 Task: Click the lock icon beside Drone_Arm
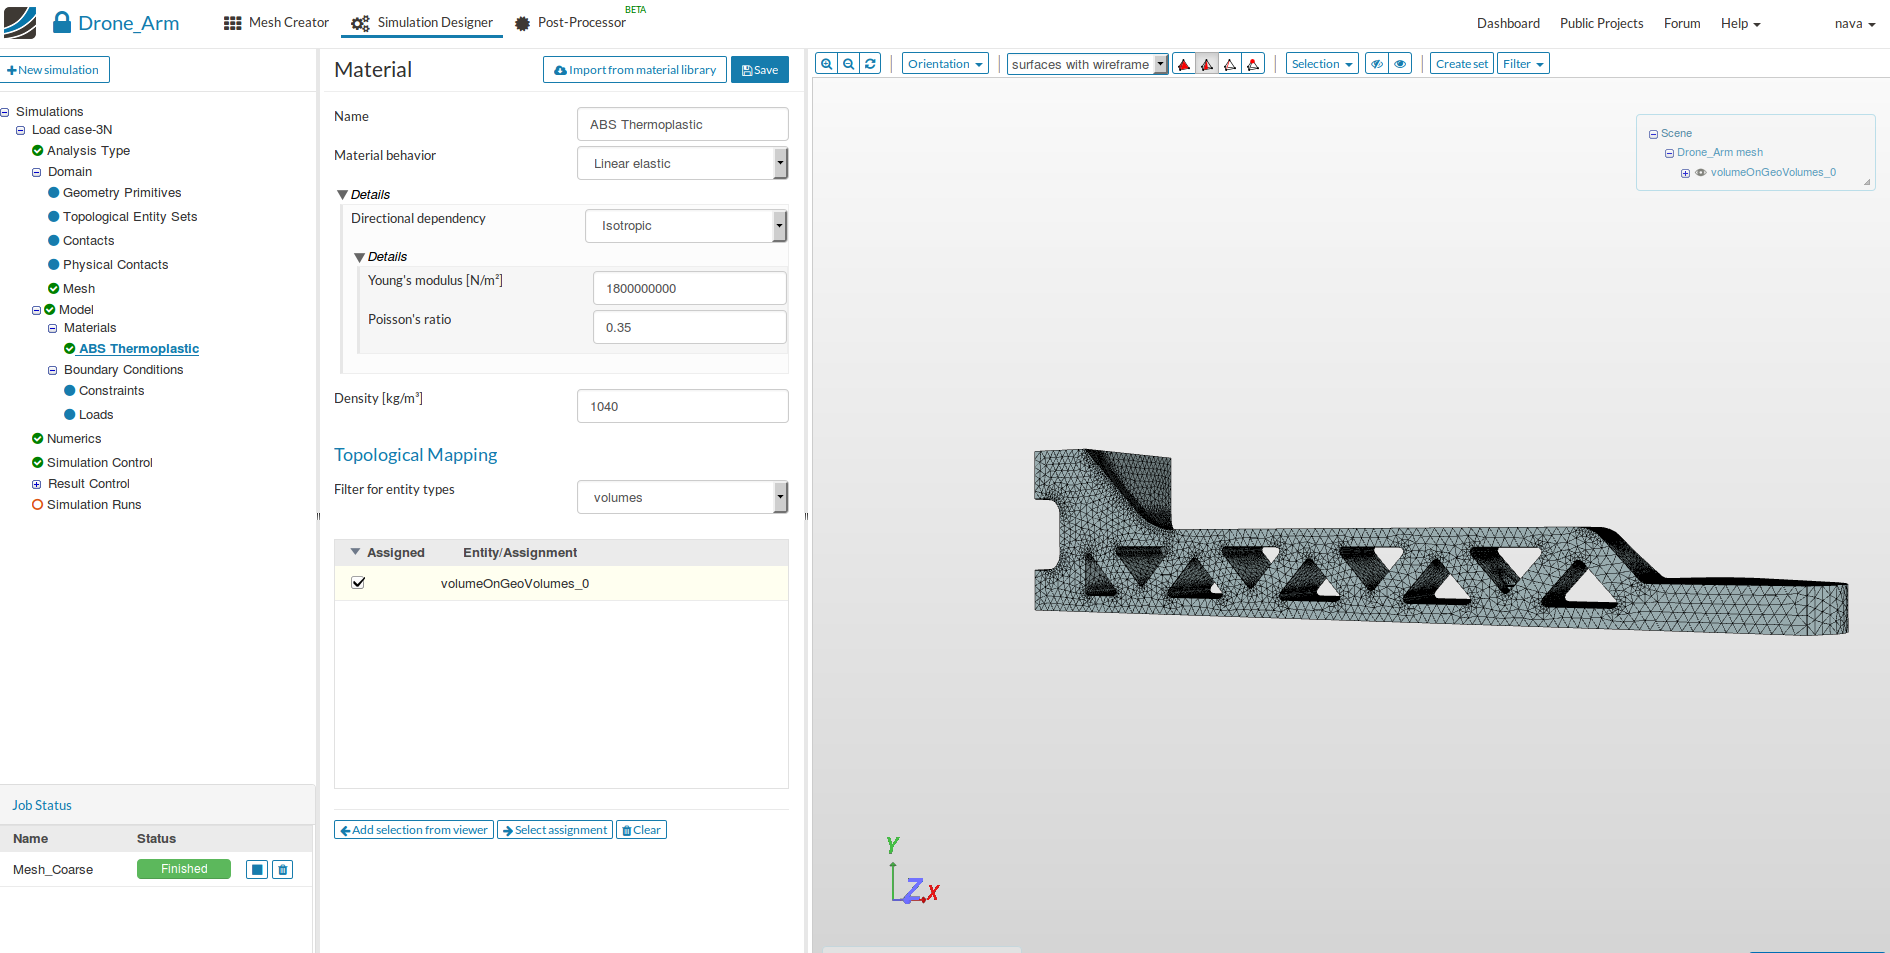click(x=62, y=22)
